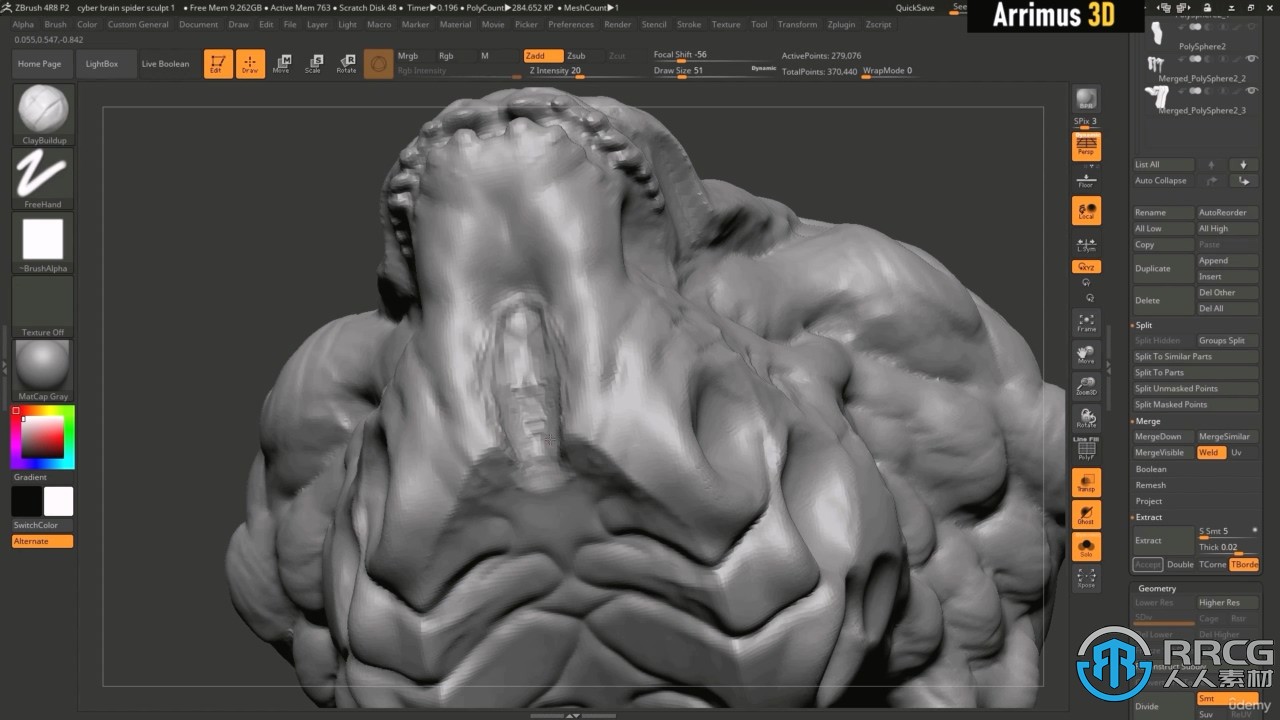The height and width of the screenshot is (720, 1280).
Task: Activate Edit mode button
Action: click(218, 64)
